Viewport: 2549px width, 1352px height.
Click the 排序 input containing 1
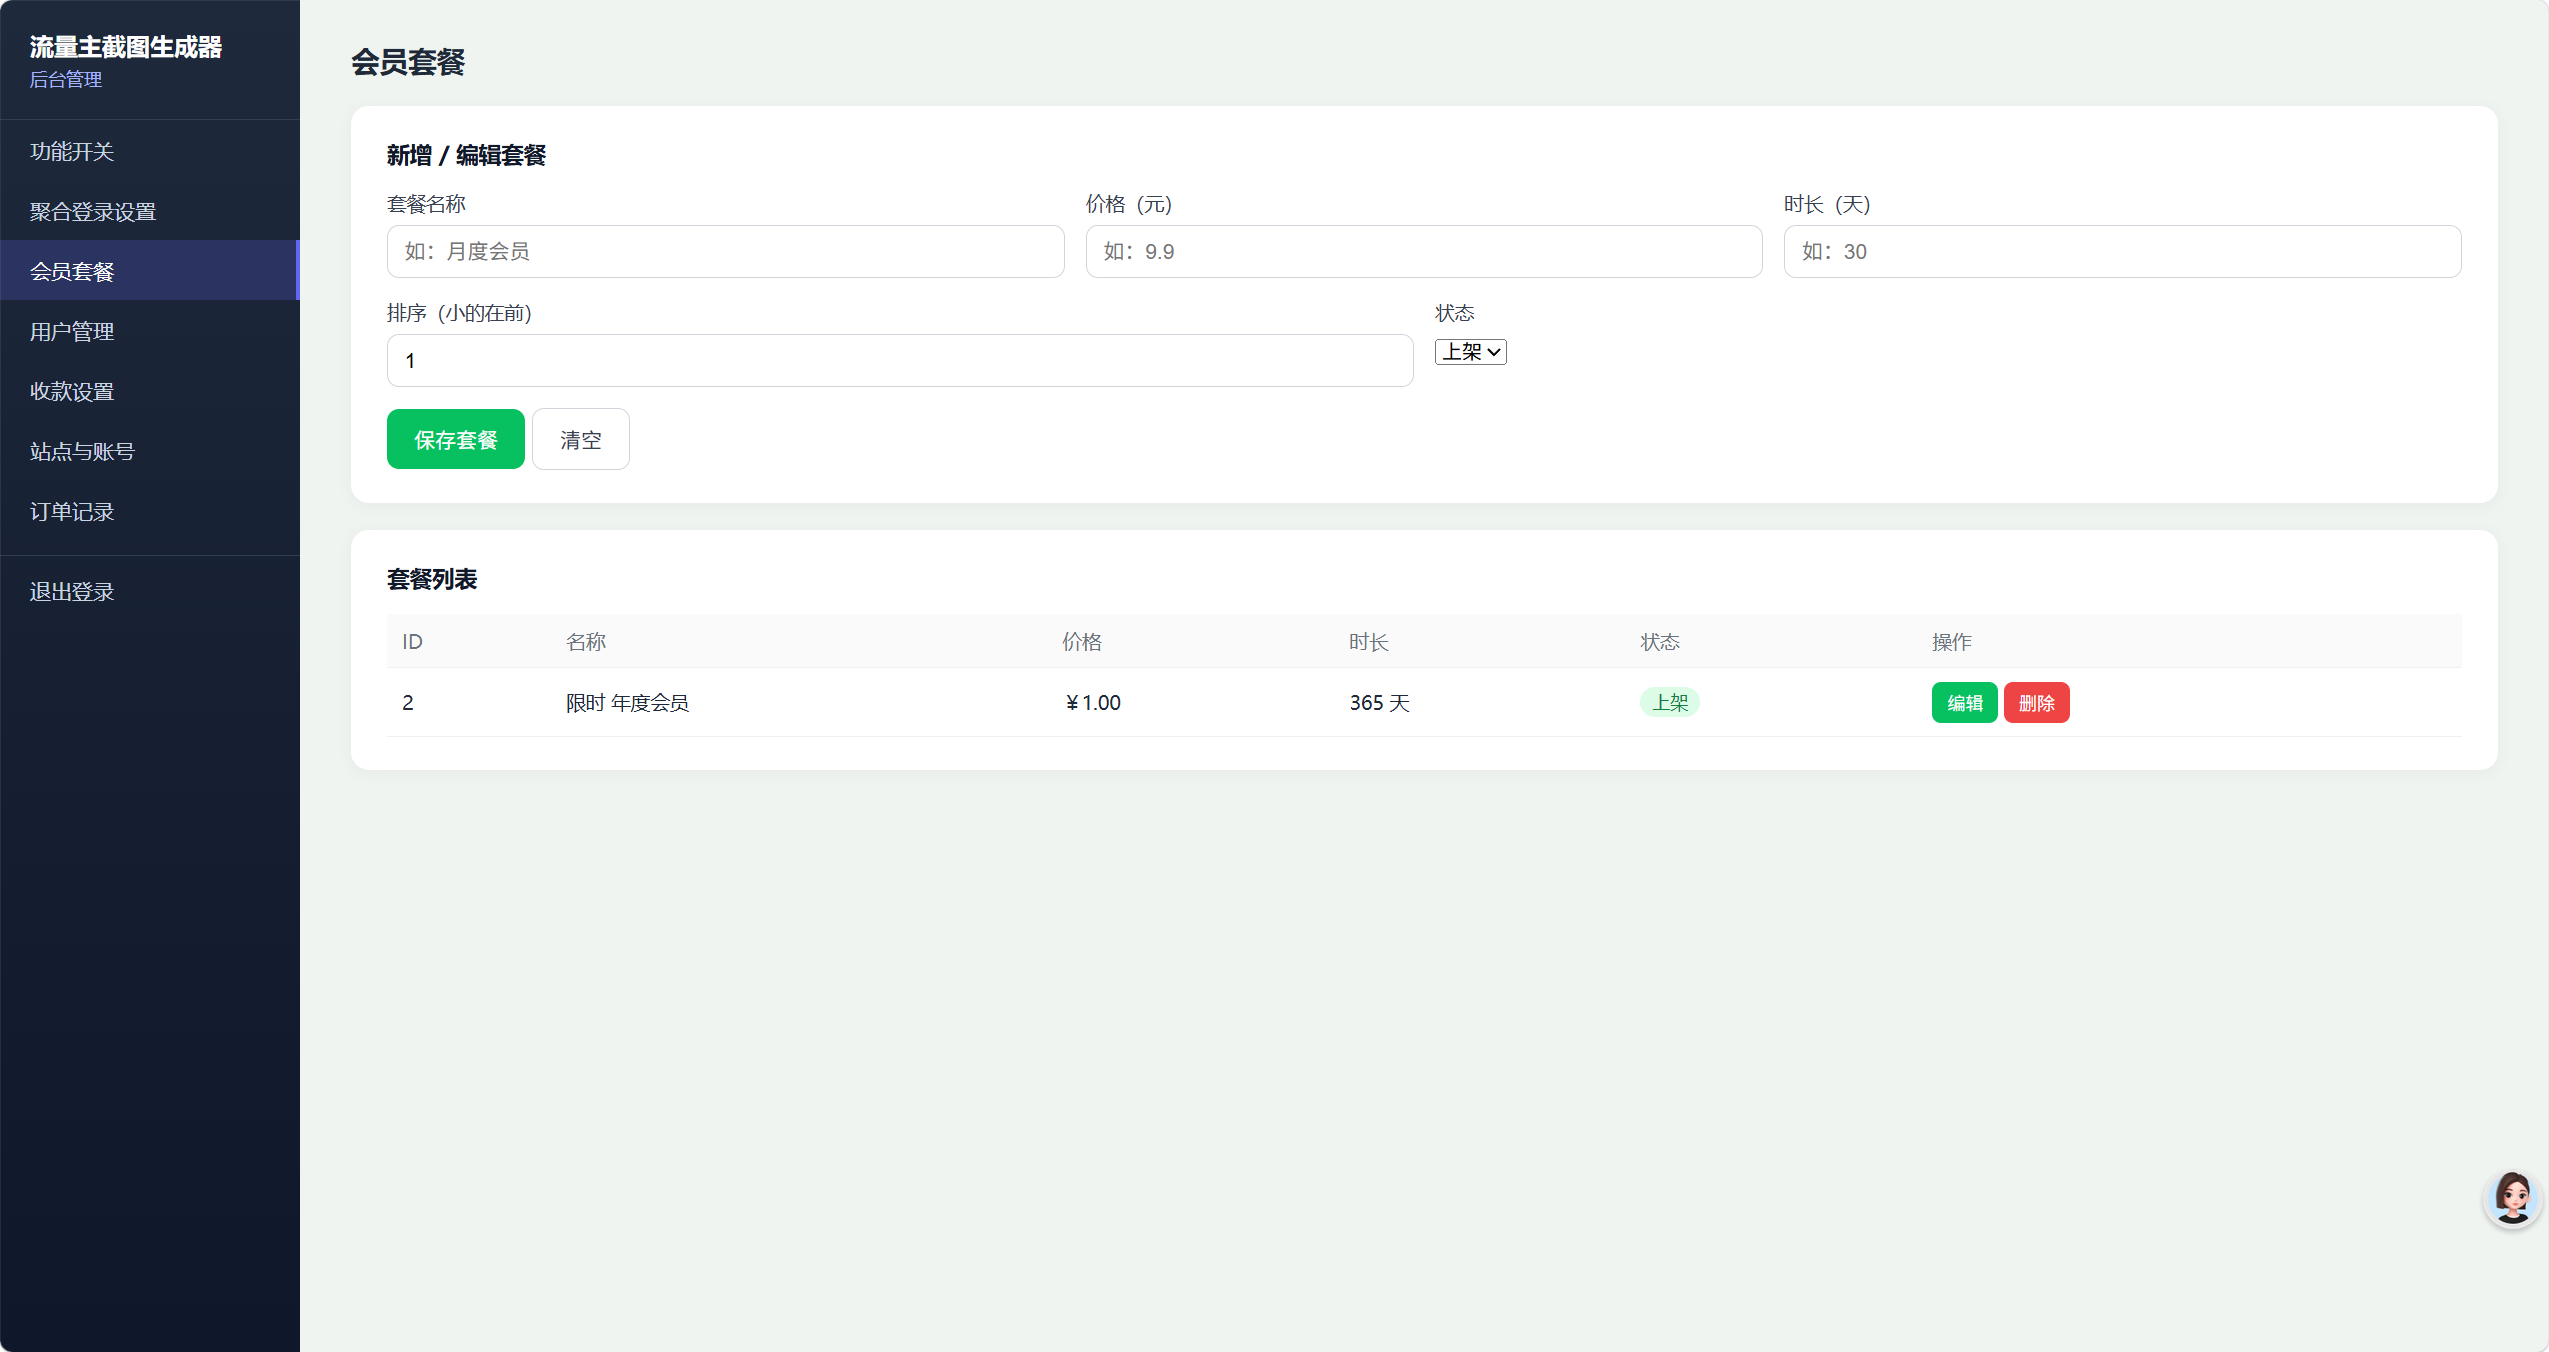[900, 360]
